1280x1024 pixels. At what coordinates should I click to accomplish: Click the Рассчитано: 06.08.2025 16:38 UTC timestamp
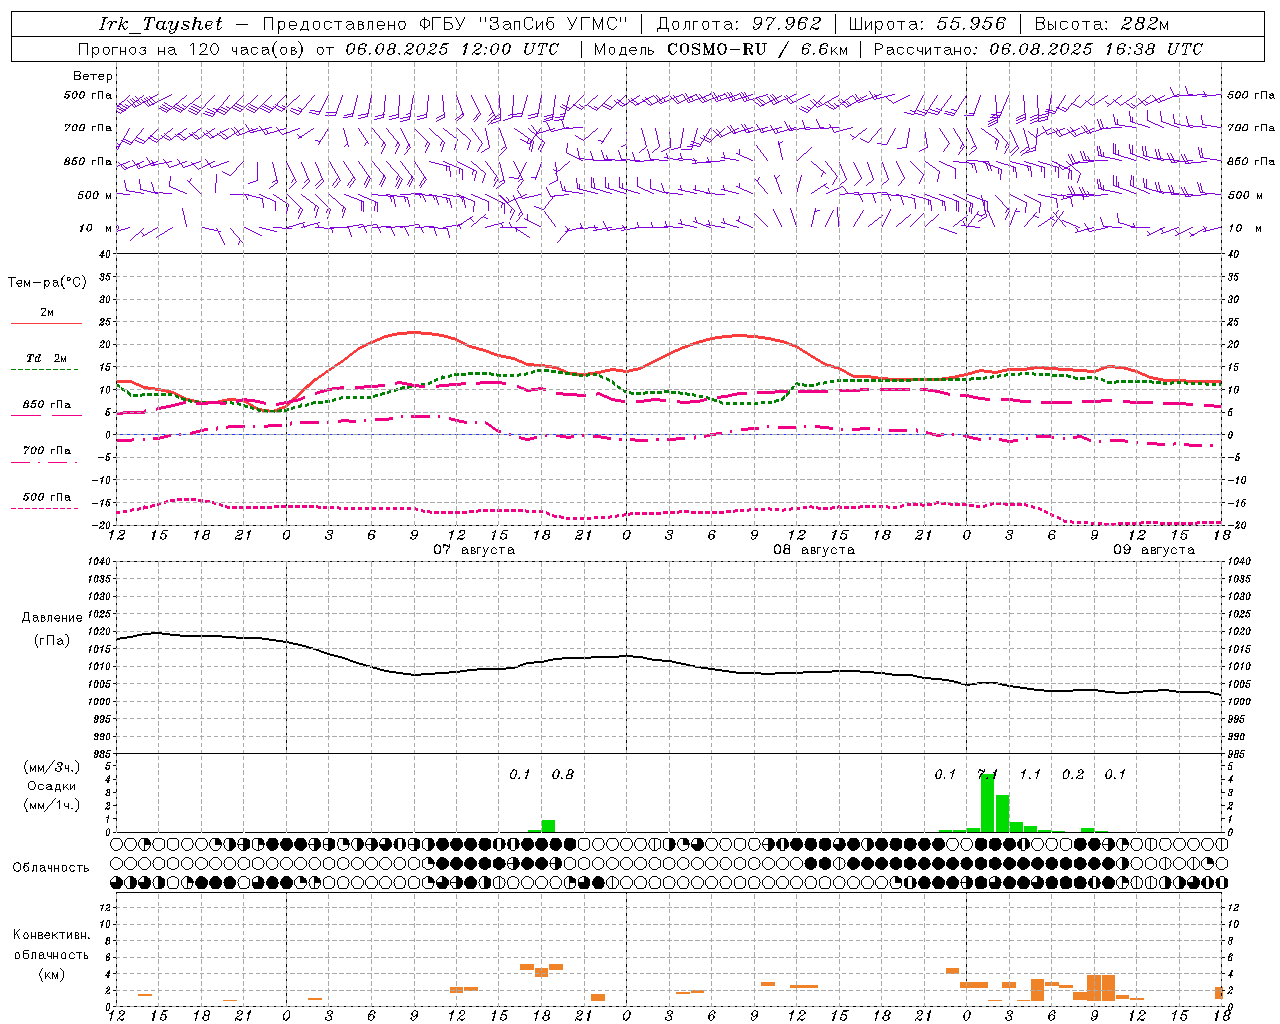1038,49
